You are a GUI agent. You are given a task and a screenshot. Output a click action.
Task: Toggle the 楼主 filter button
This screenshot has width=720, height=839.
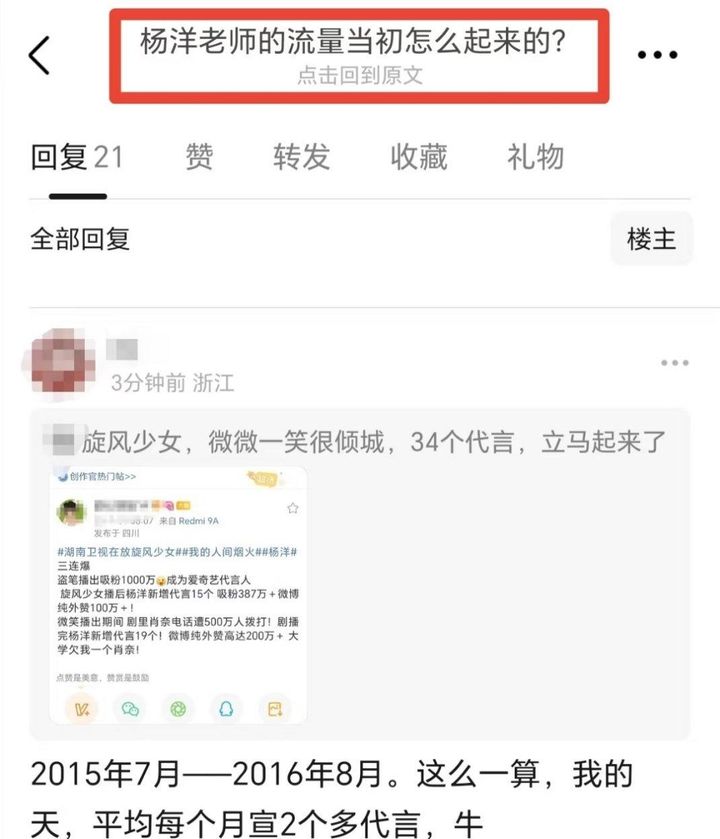tap(652, 239)
